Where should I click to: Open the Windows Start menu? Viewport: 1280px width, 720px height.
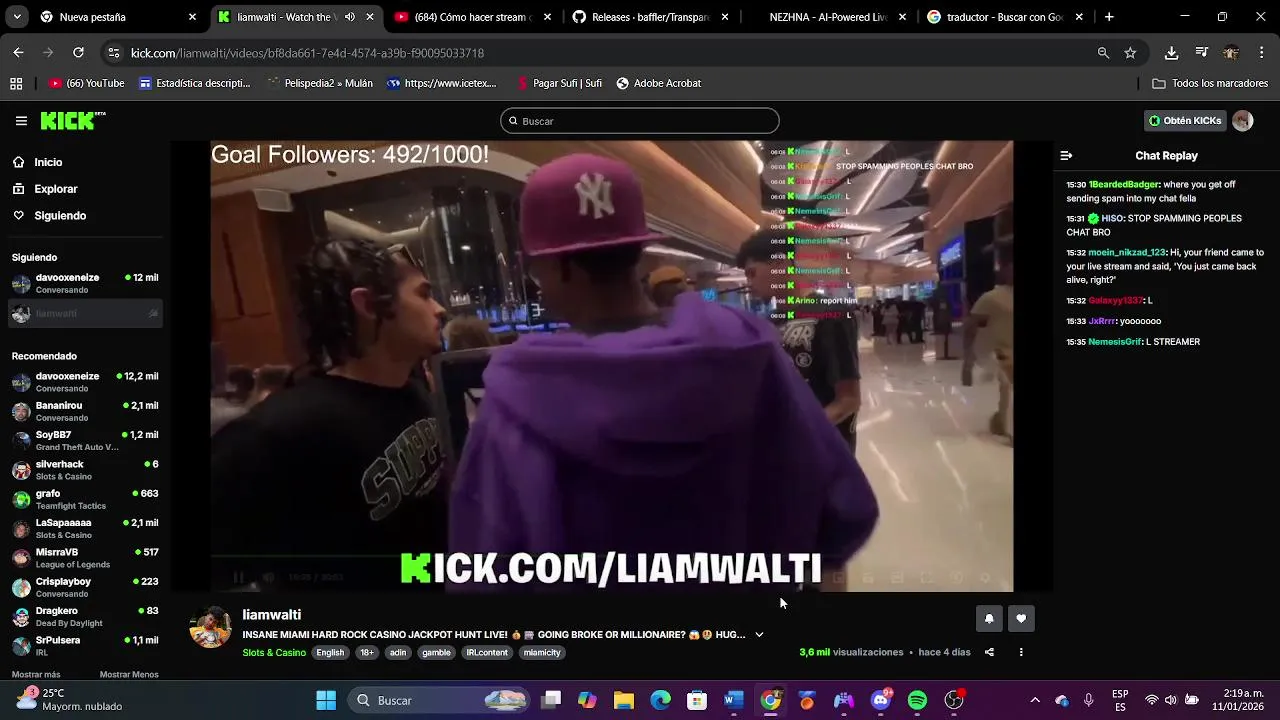coord(326,700)
